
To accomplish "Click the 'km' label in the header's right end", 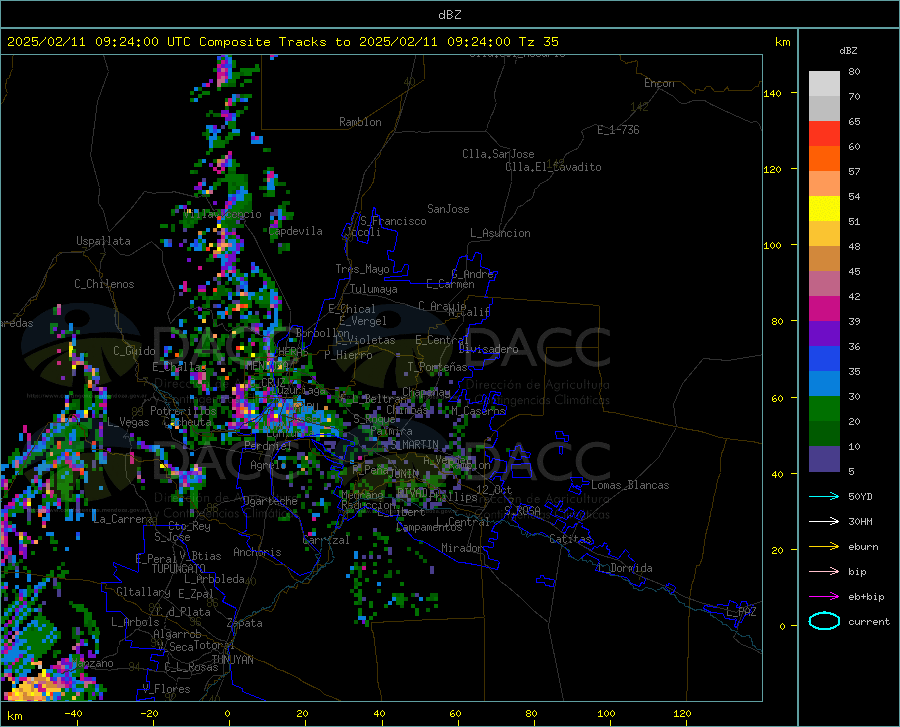I will pos(782,42).
